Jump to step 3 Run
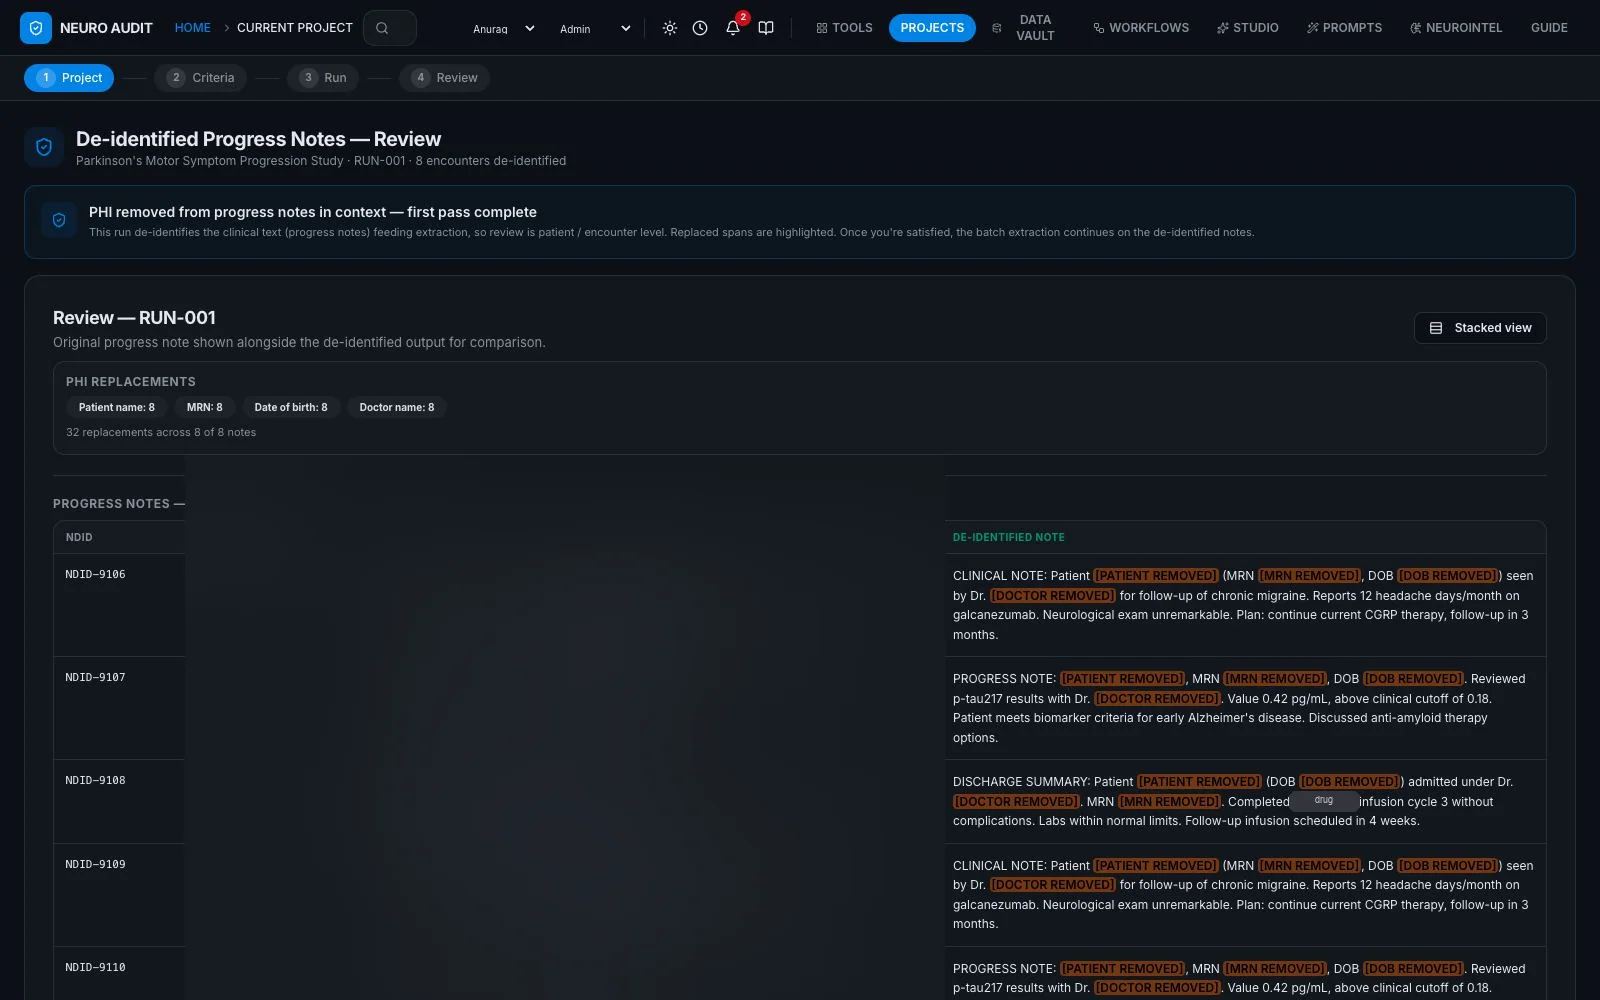Viewport: 1600px width, 1000px height. click(323, 78)
